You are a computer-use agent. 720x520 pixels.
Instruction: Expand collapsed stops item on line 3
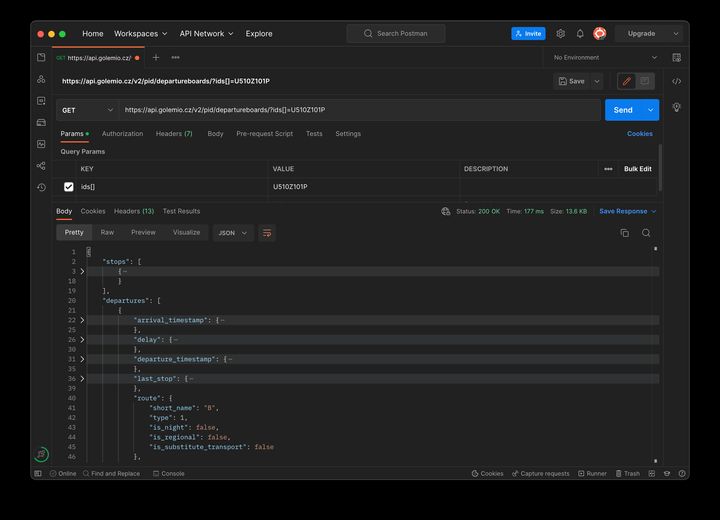point(82,271)
